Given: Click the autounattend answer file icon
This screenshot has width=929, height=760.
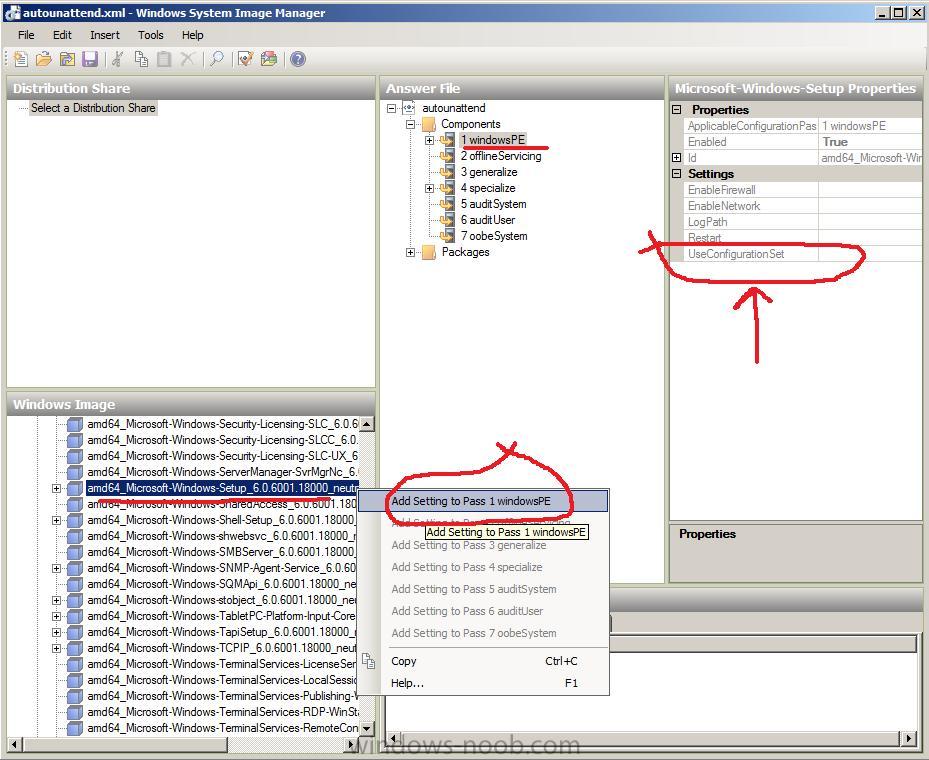Looking at the screenshot, I should coord(409,108).
